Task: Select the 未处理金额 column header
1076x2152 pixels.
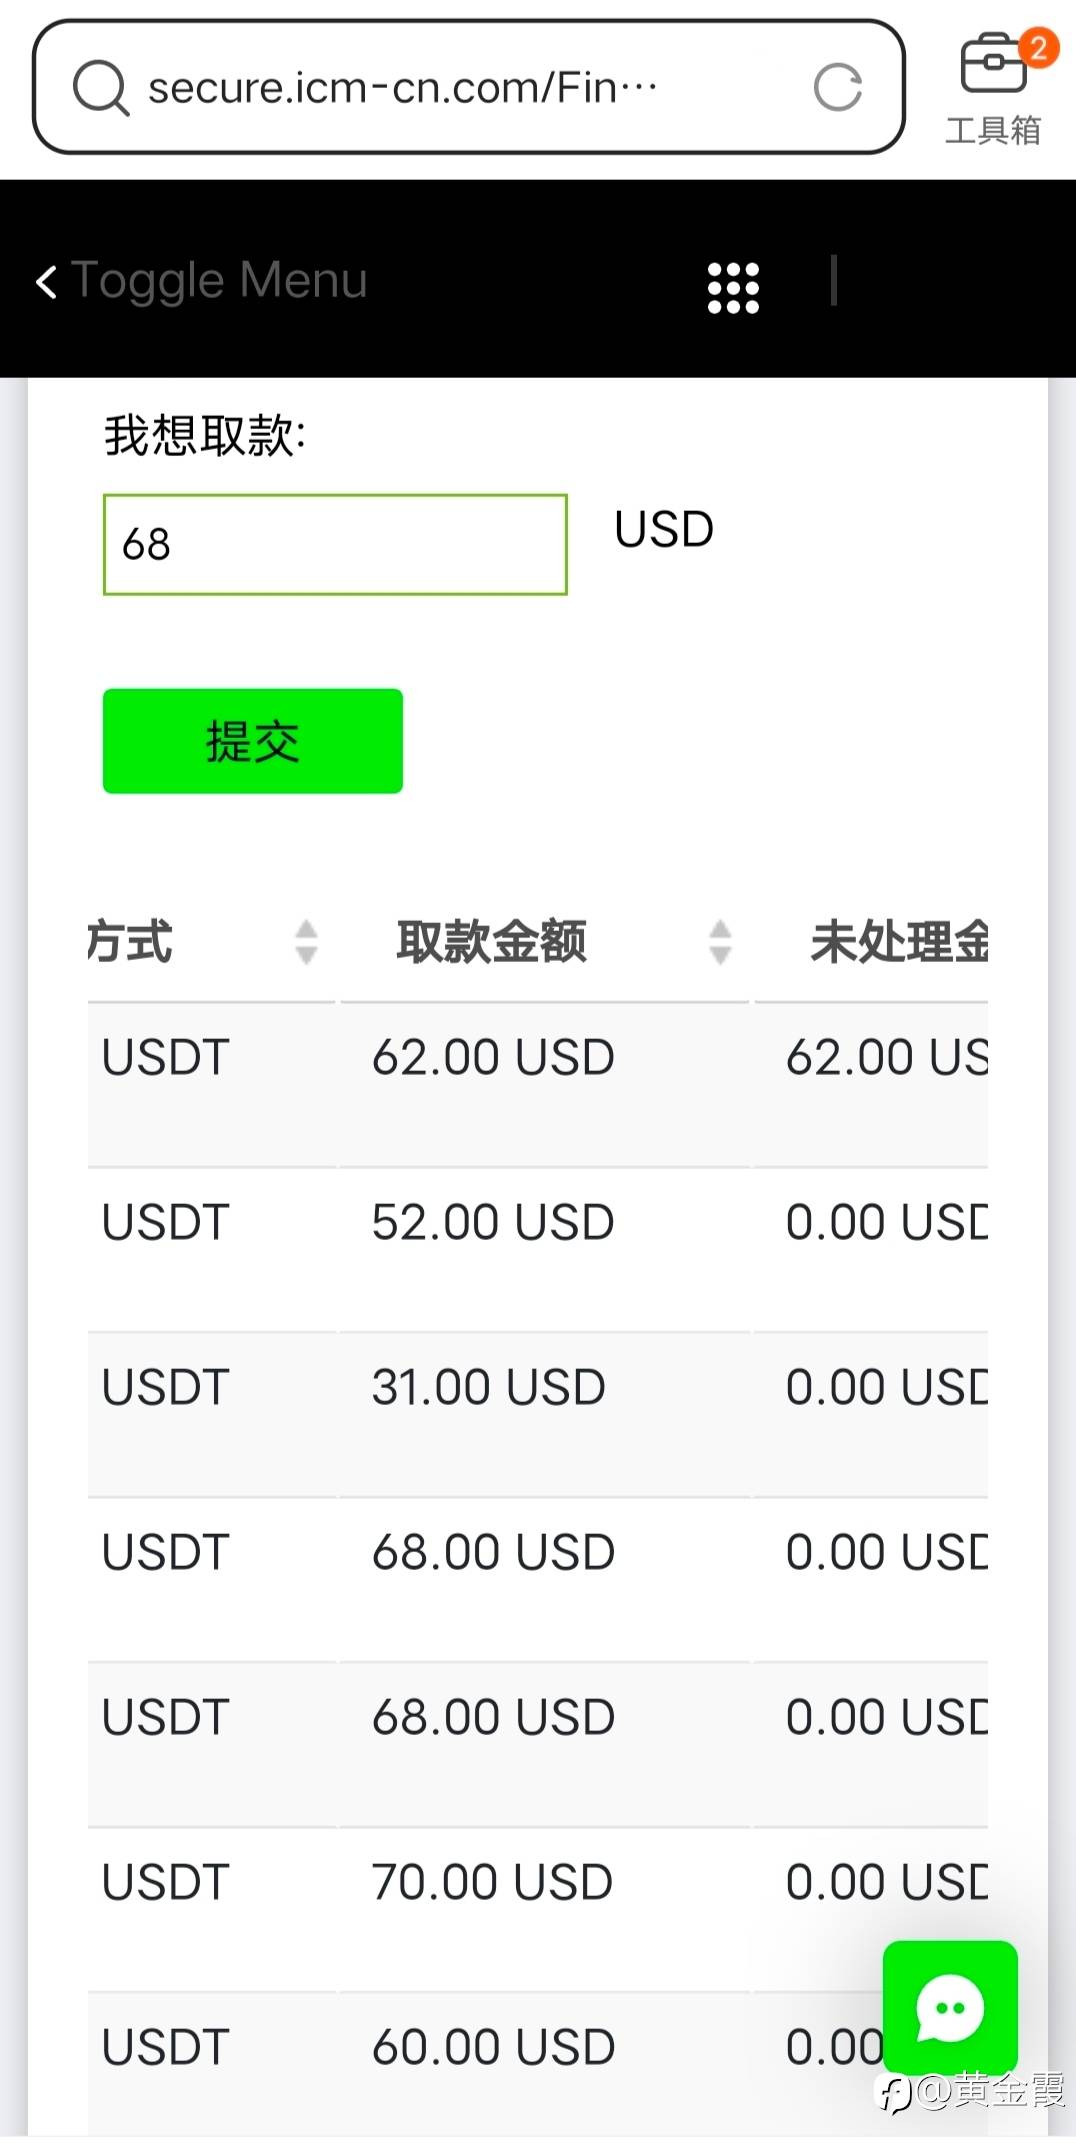Action: click(898, 942)
